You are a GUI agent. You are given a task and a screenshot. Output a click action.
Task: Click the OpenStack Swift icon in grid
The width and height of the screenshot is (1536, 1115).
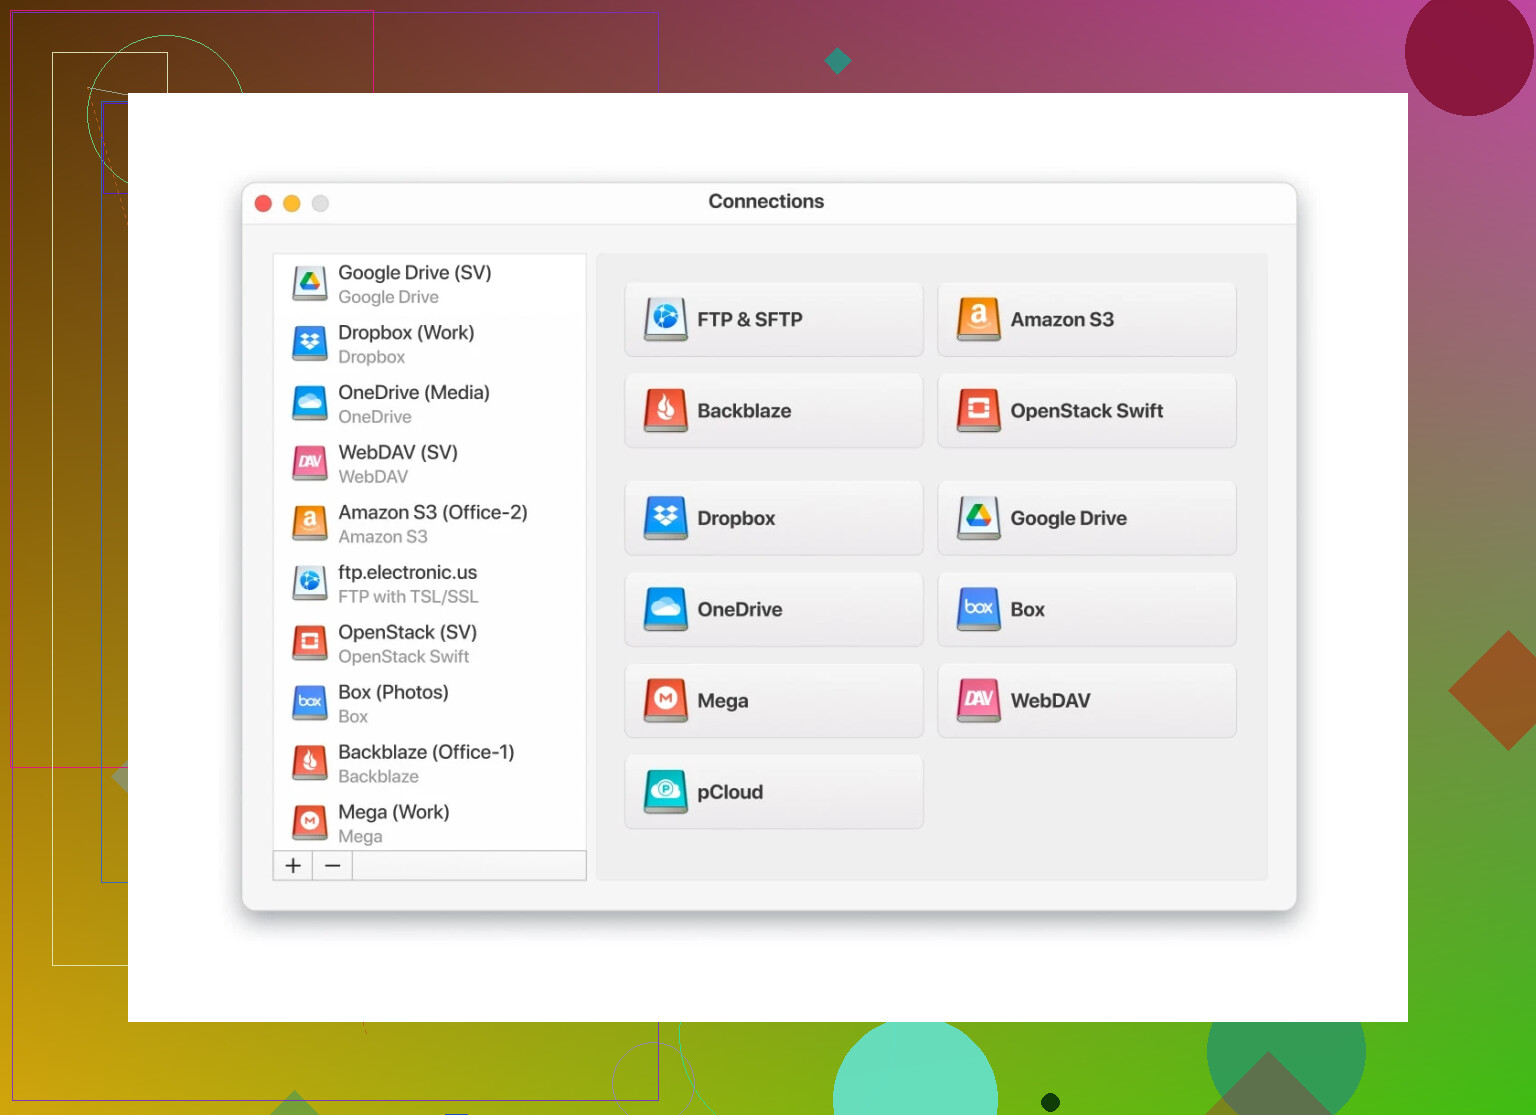(x=979, y=411)
